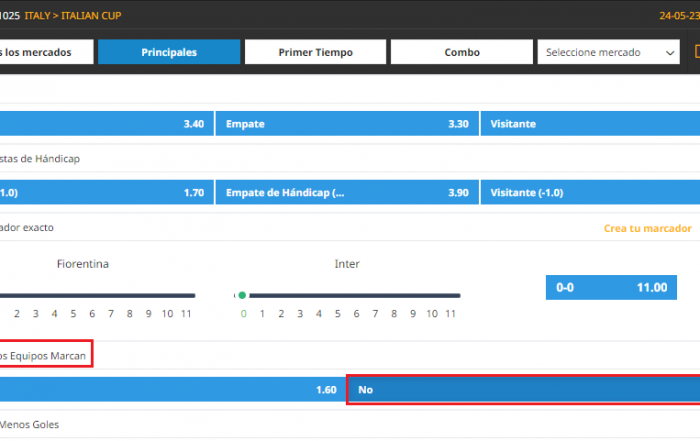Open the Crea tu marcador link

[x=647, y=228]
